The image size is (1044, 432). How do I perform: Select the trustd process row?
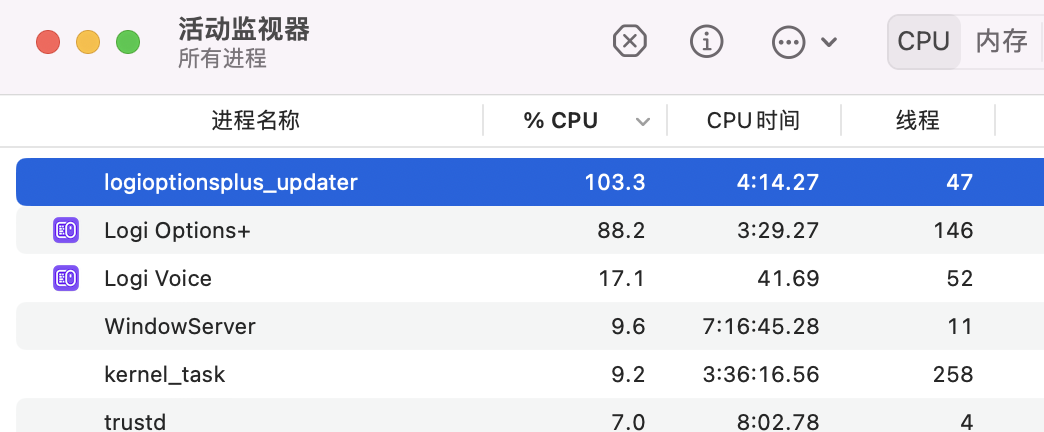pos(130,420)
